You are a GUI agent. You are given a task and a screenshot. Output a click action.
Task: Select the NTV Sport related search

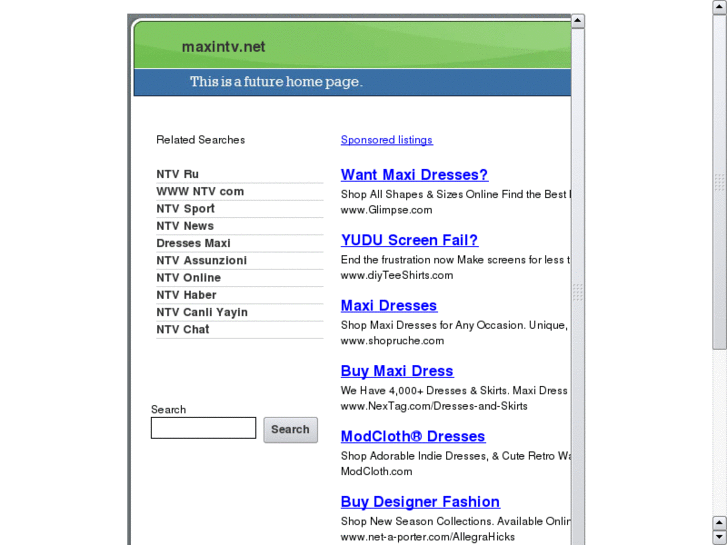click(185, 208)
